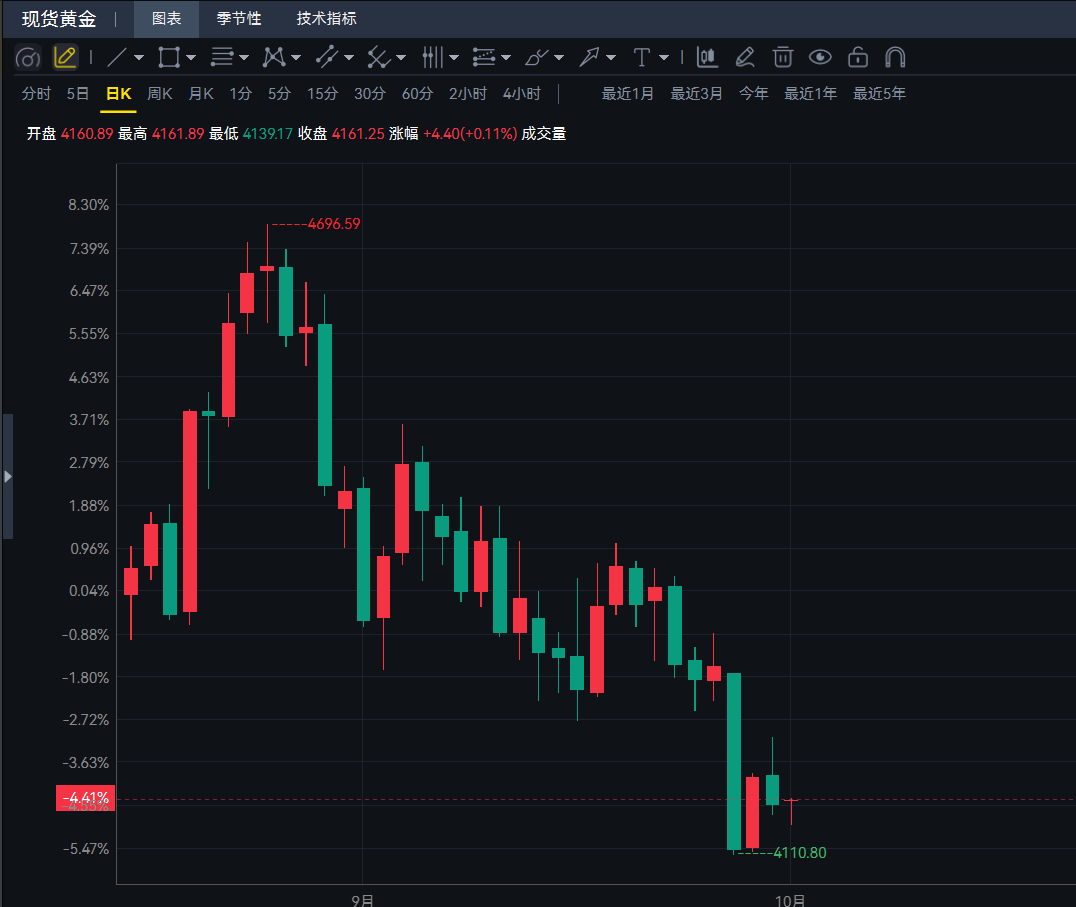Select the straight line drawing tool
1076x907 pixels.
pos(117,58)
